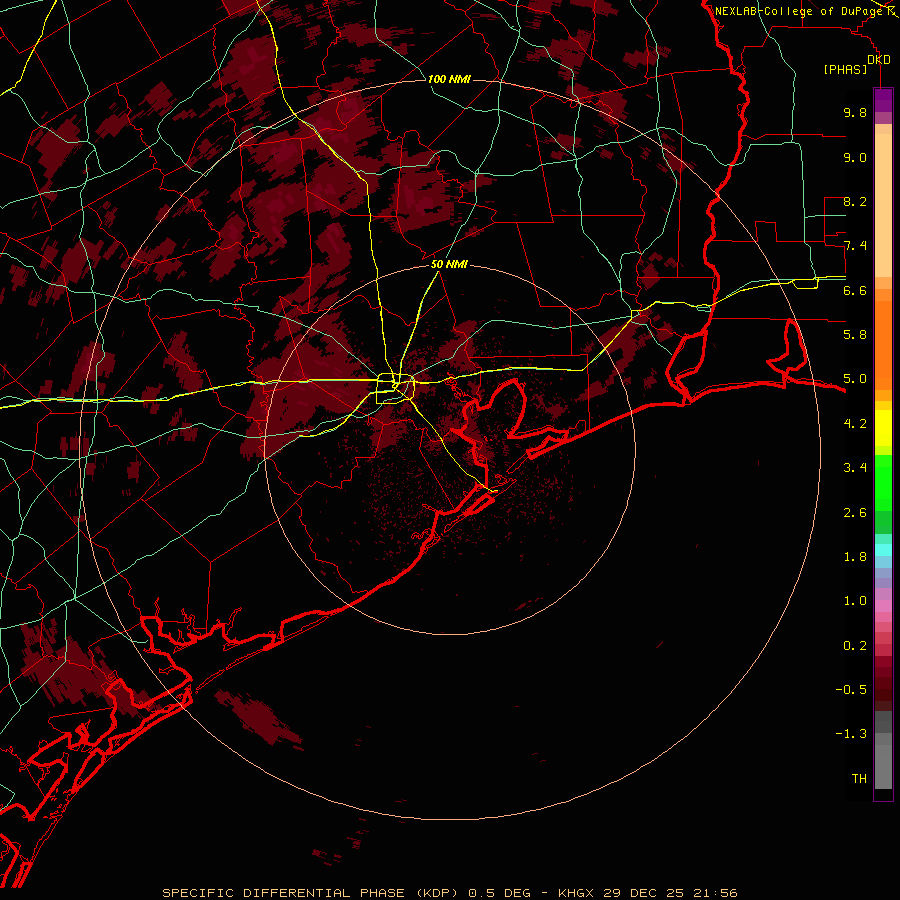Click the 7.4 legend value
Viewport: 900px width, 900px height.
pyautogui.click(x=855, y=246)
